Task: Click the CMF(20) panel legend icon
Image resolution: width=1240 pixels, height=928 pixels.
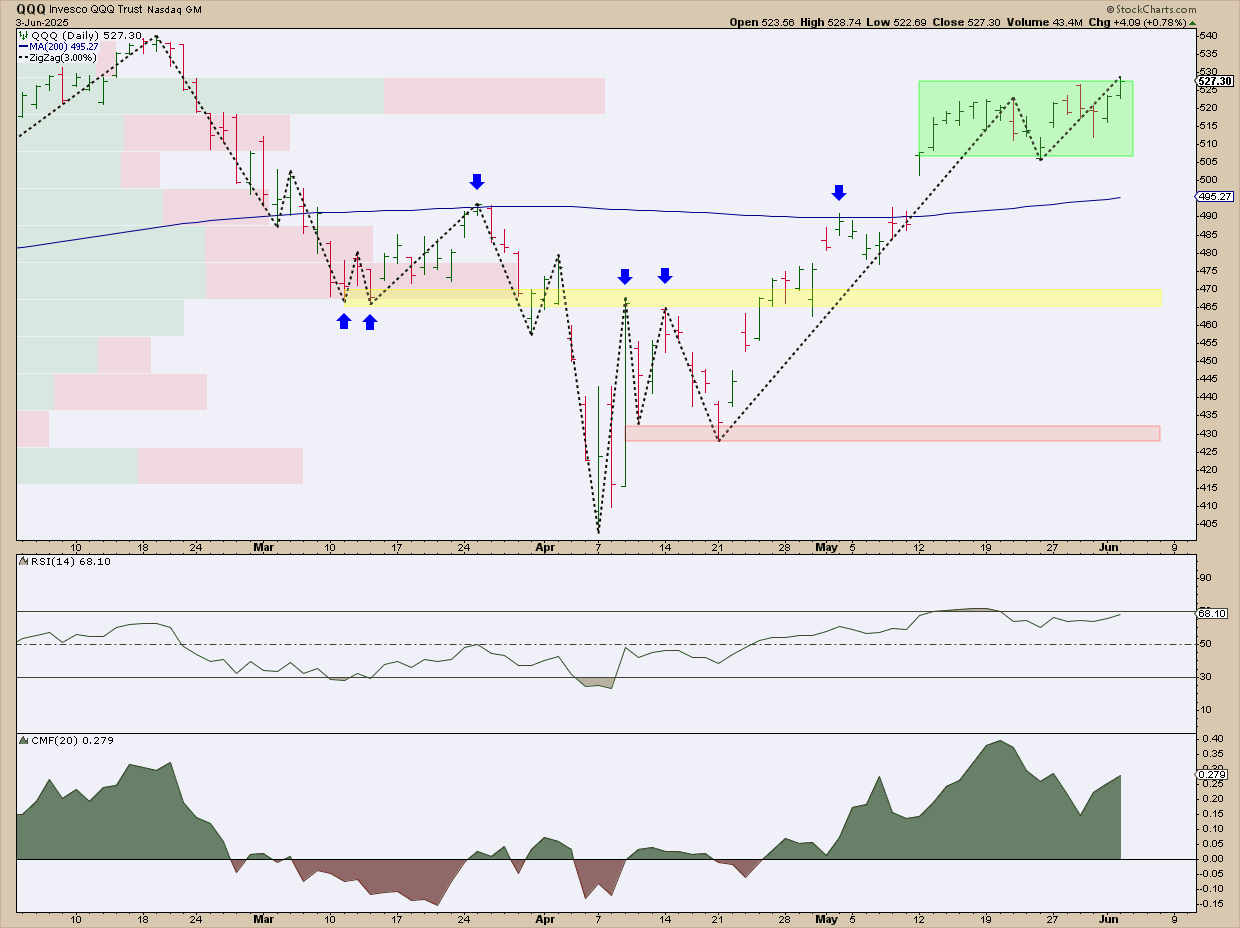Action: [21, 740]
